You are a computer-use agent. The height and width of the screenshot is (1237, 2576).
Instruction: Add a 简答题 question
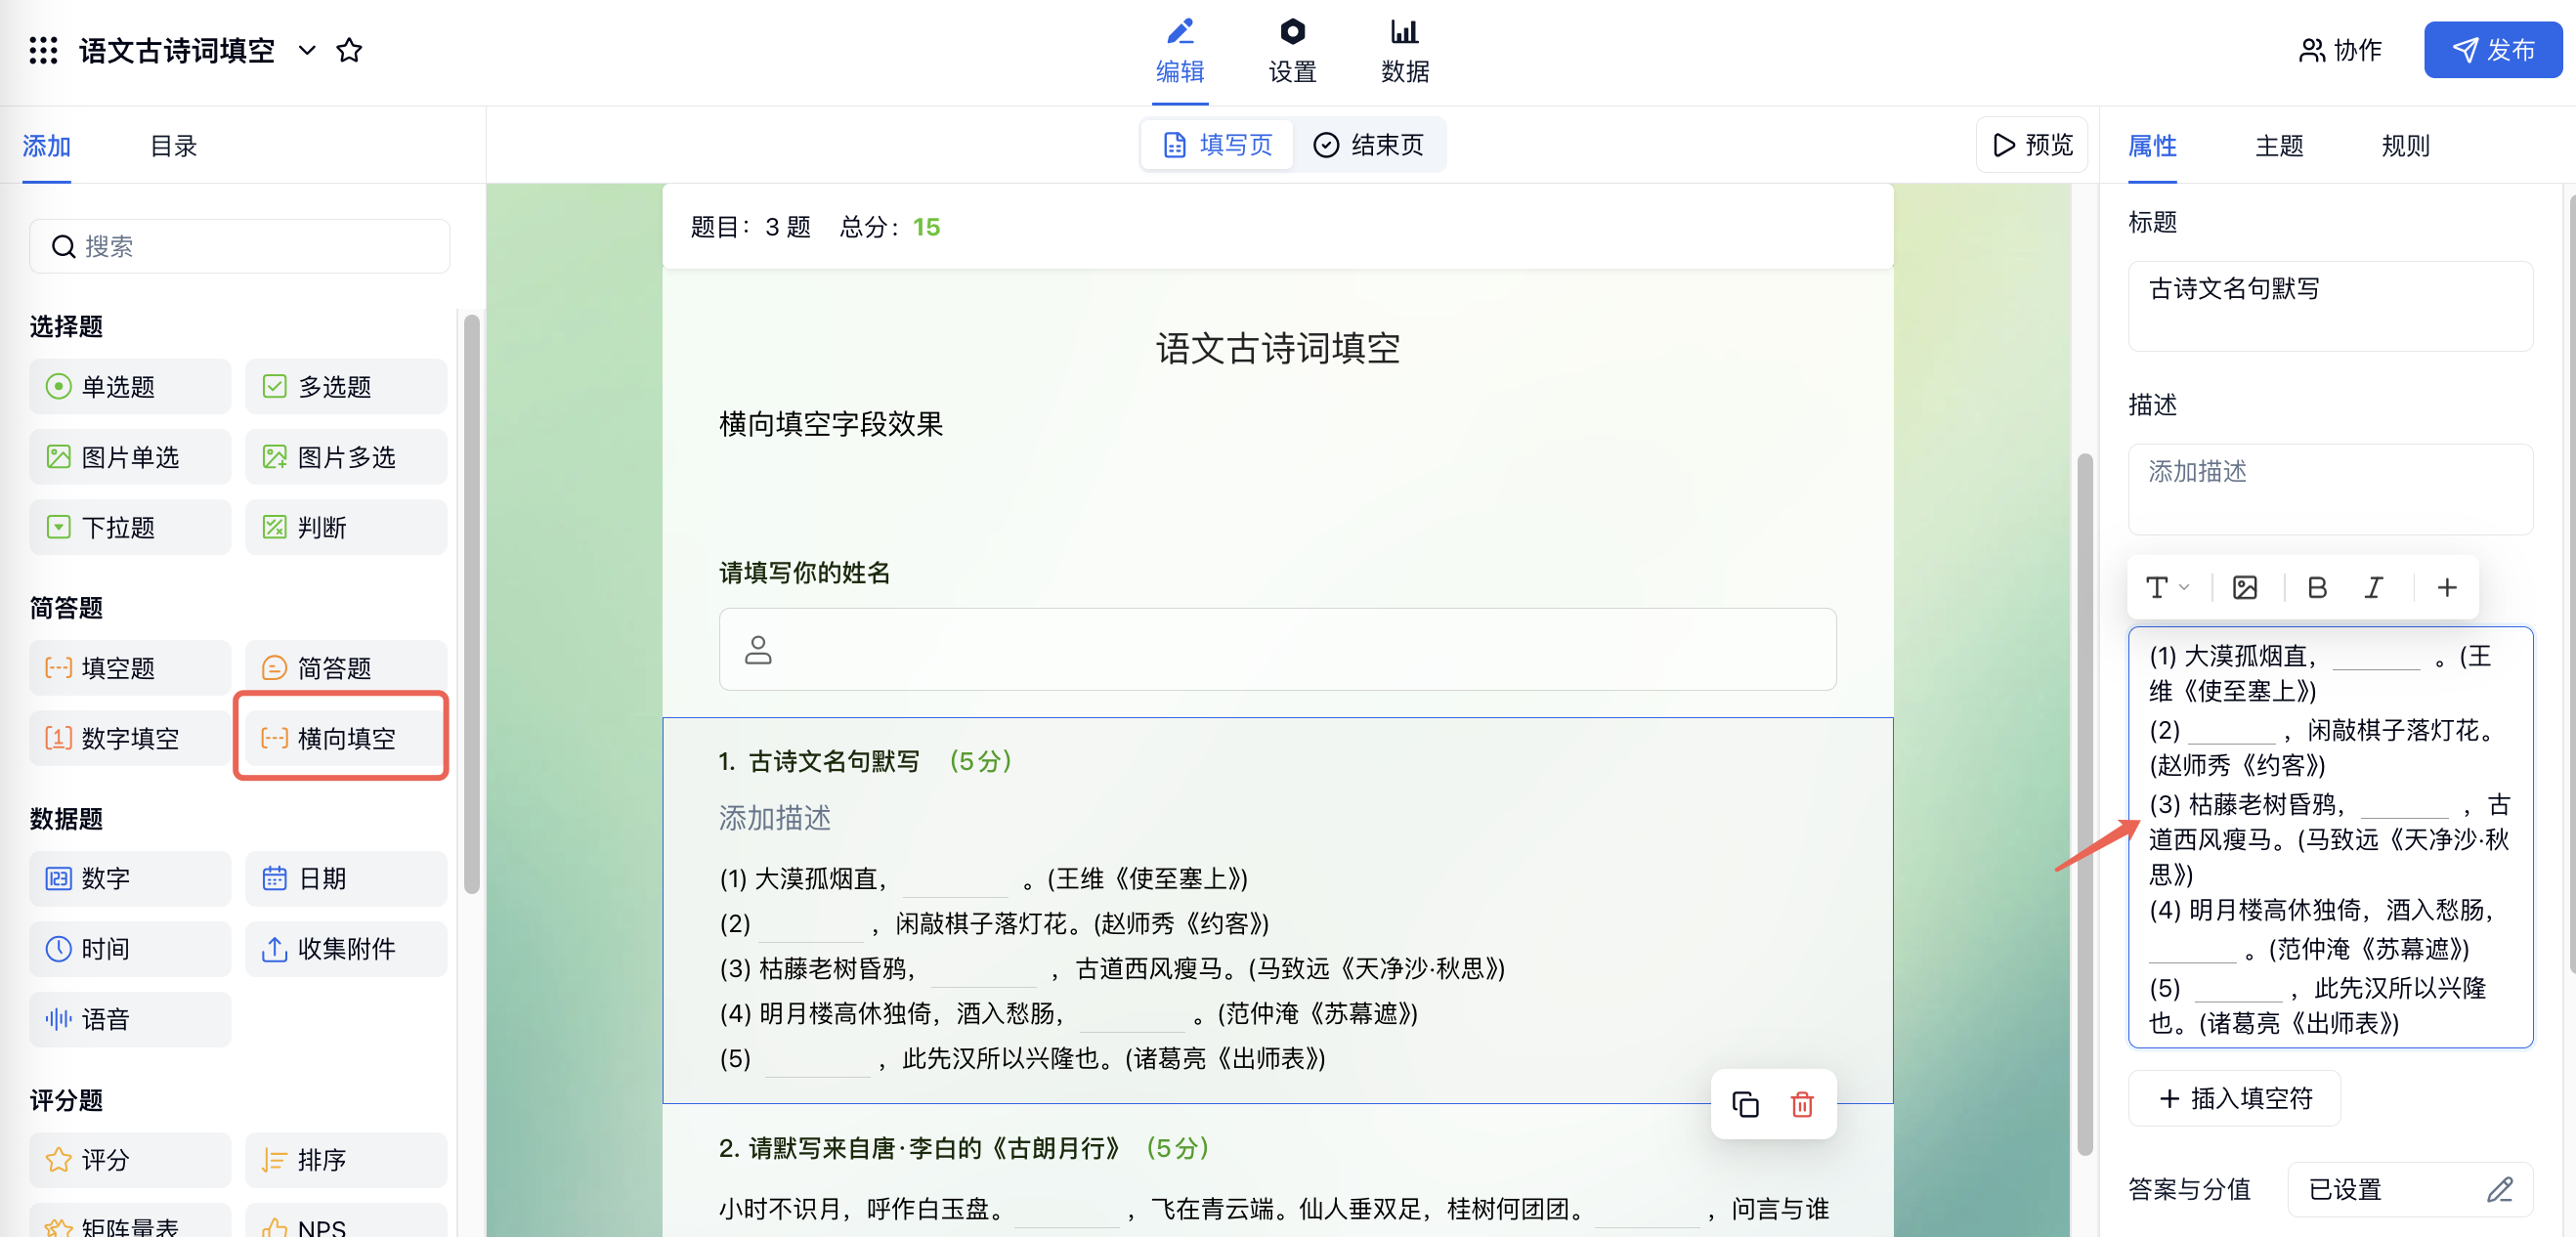[x=346, y=668]
